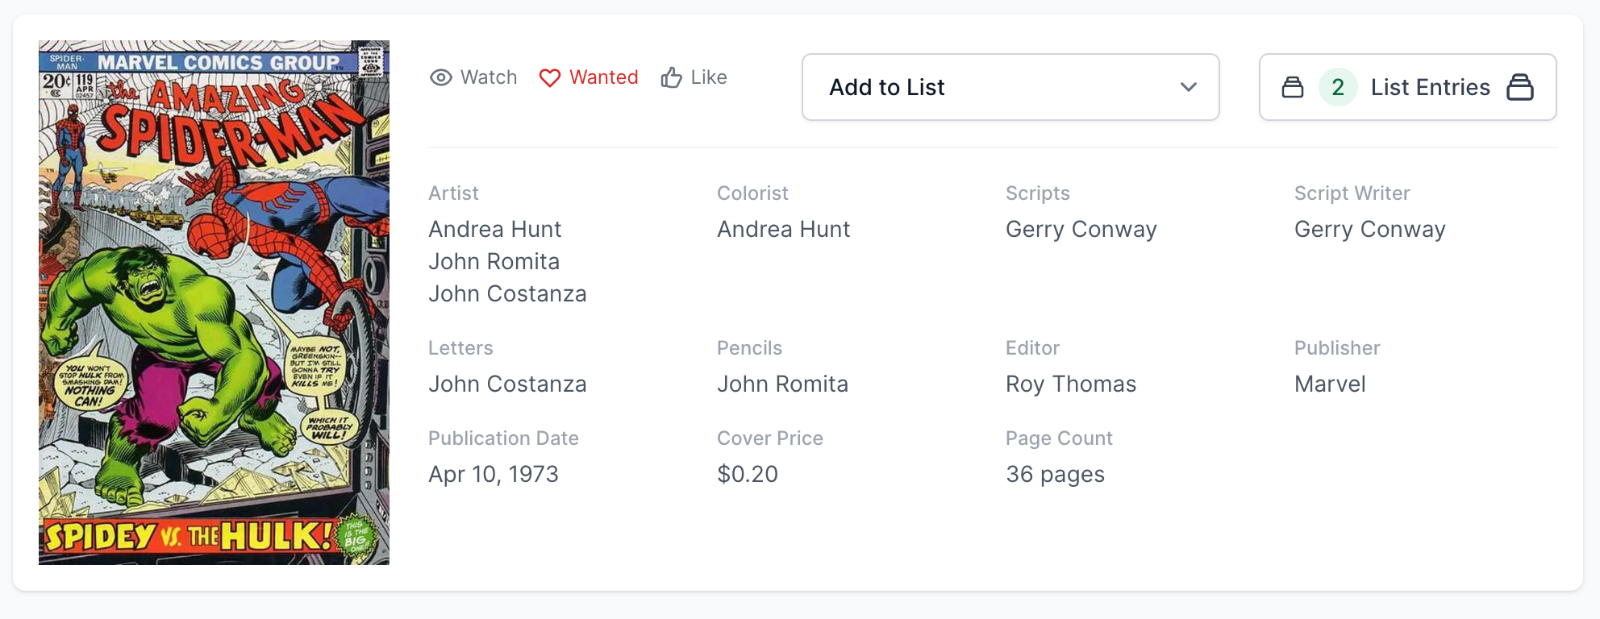Click the thumbs-up Like icon
The height and width of the screenshot is (619, 1600).
(671, 78)
